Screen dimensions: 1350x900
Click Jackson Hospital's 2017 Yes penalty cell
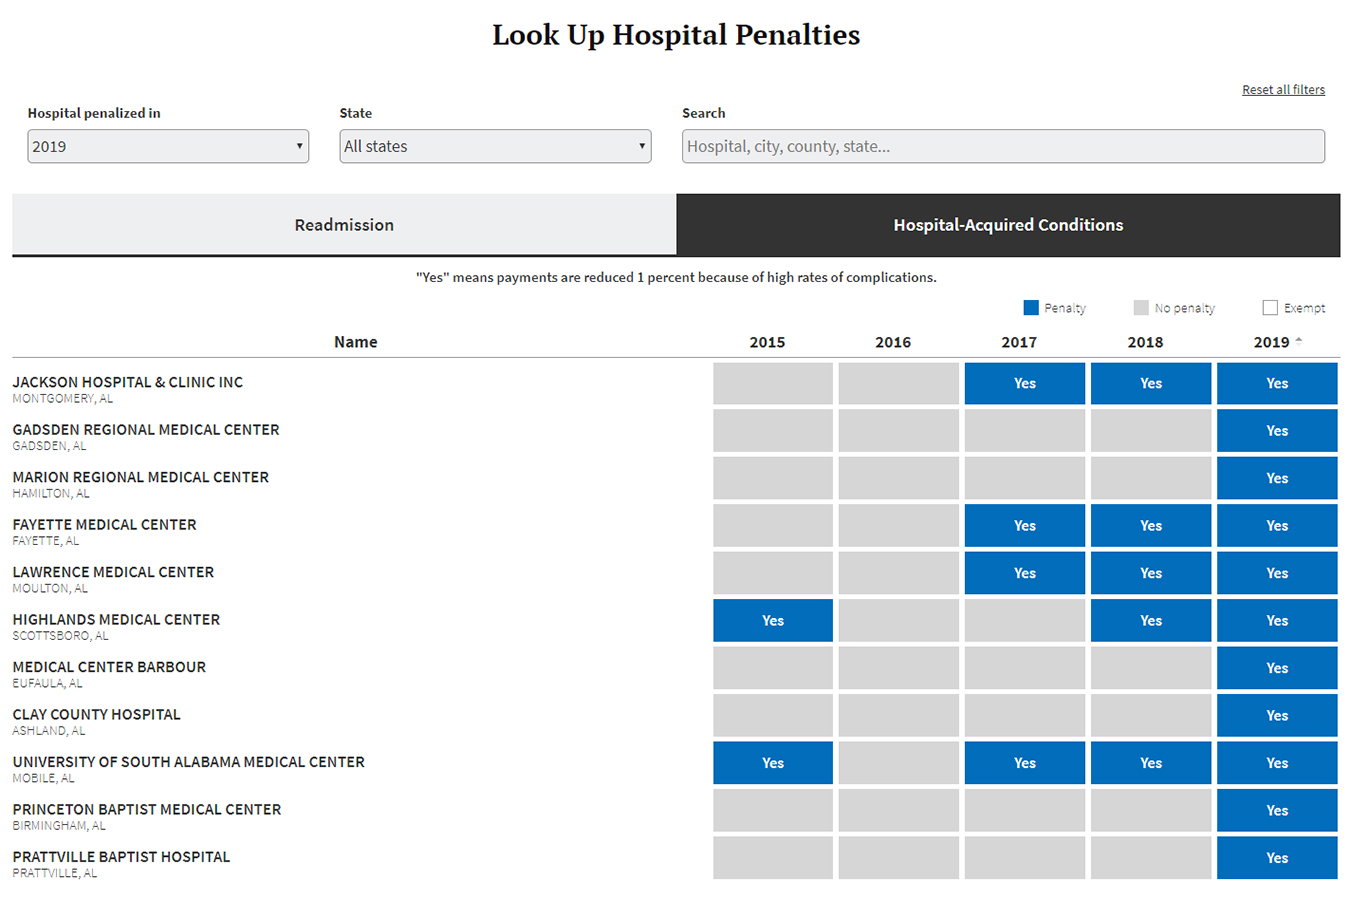1024,384
